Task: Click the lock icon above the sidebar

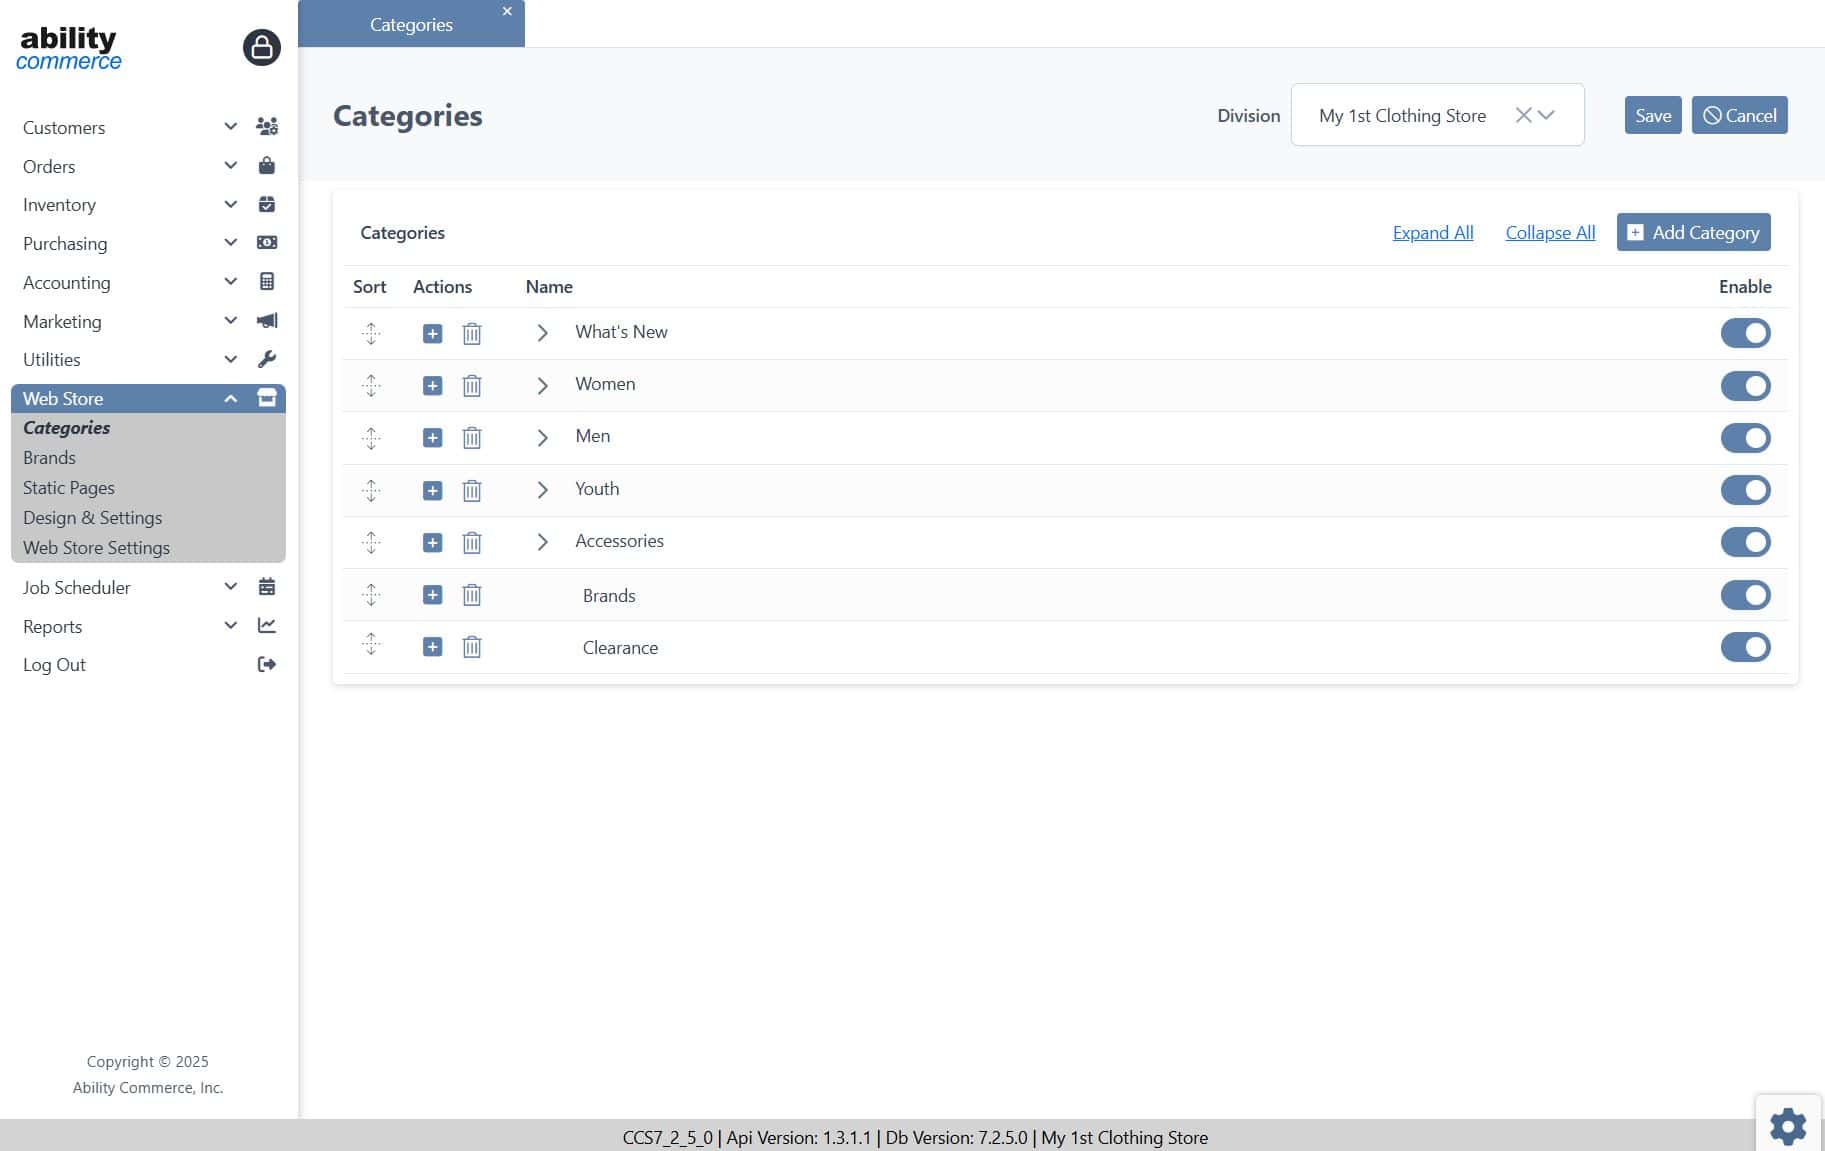Action: (x=261, y=47)
